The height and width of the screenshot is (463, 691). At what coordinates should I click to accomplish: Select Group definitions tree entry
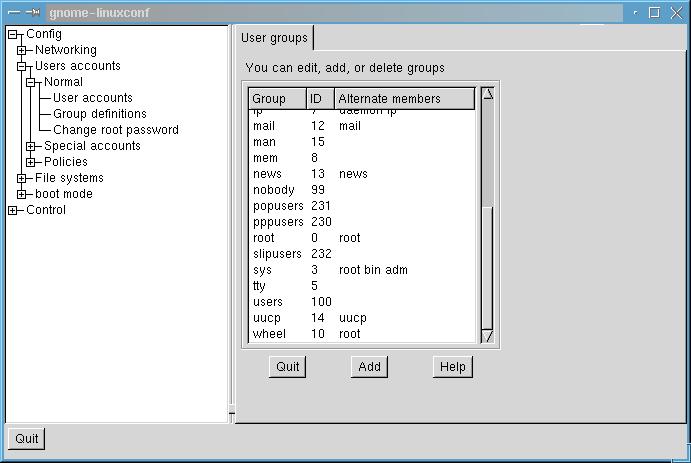point(100,114)
